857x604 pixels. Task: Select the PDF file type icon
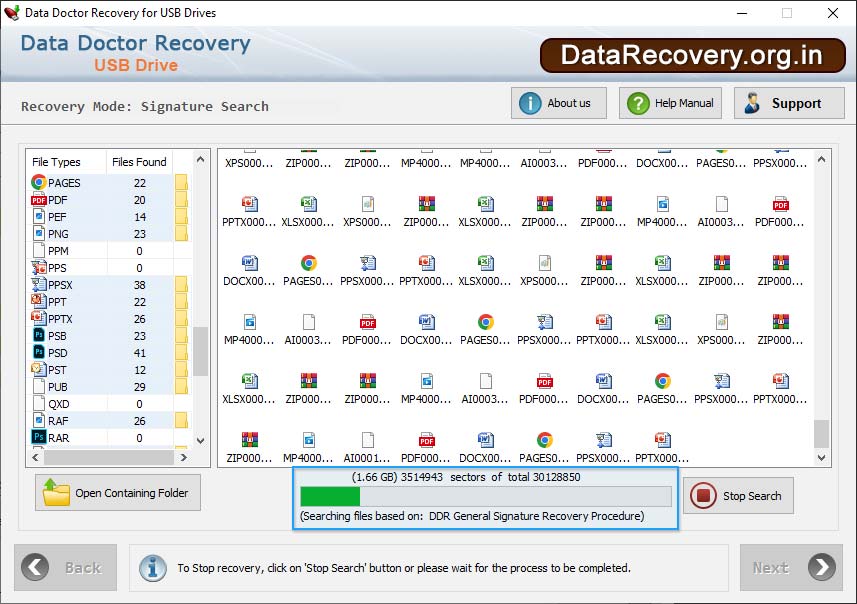click(38, 200)
